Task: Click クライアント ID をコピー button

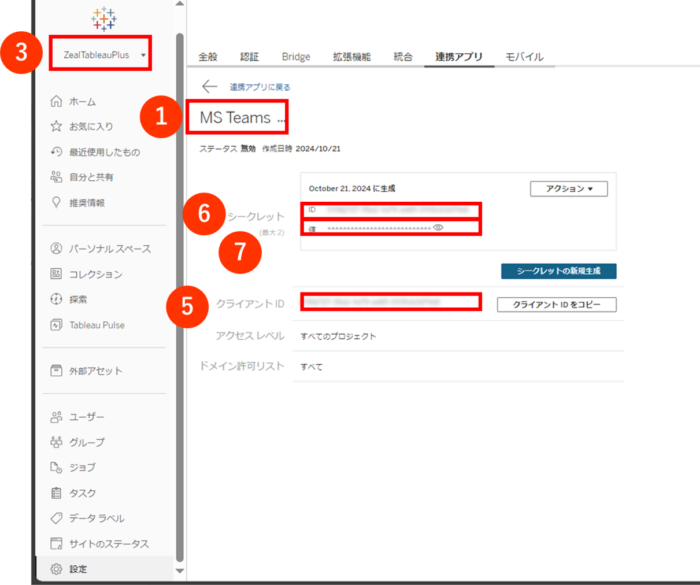Action: [557, 305]
